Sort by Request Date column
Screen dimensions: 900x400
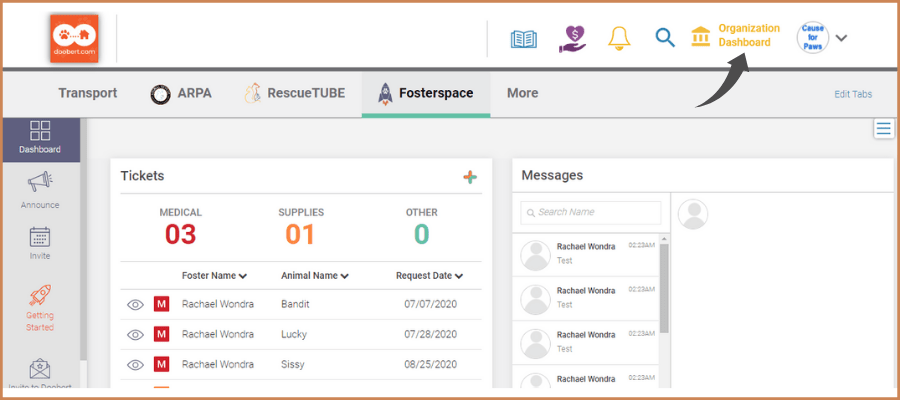tap(429, 275)
